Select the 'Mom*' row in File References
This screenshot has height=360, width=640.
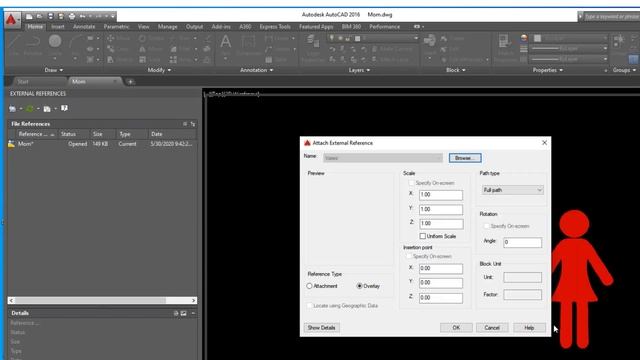pyautogui.click(x=102, y=144)
